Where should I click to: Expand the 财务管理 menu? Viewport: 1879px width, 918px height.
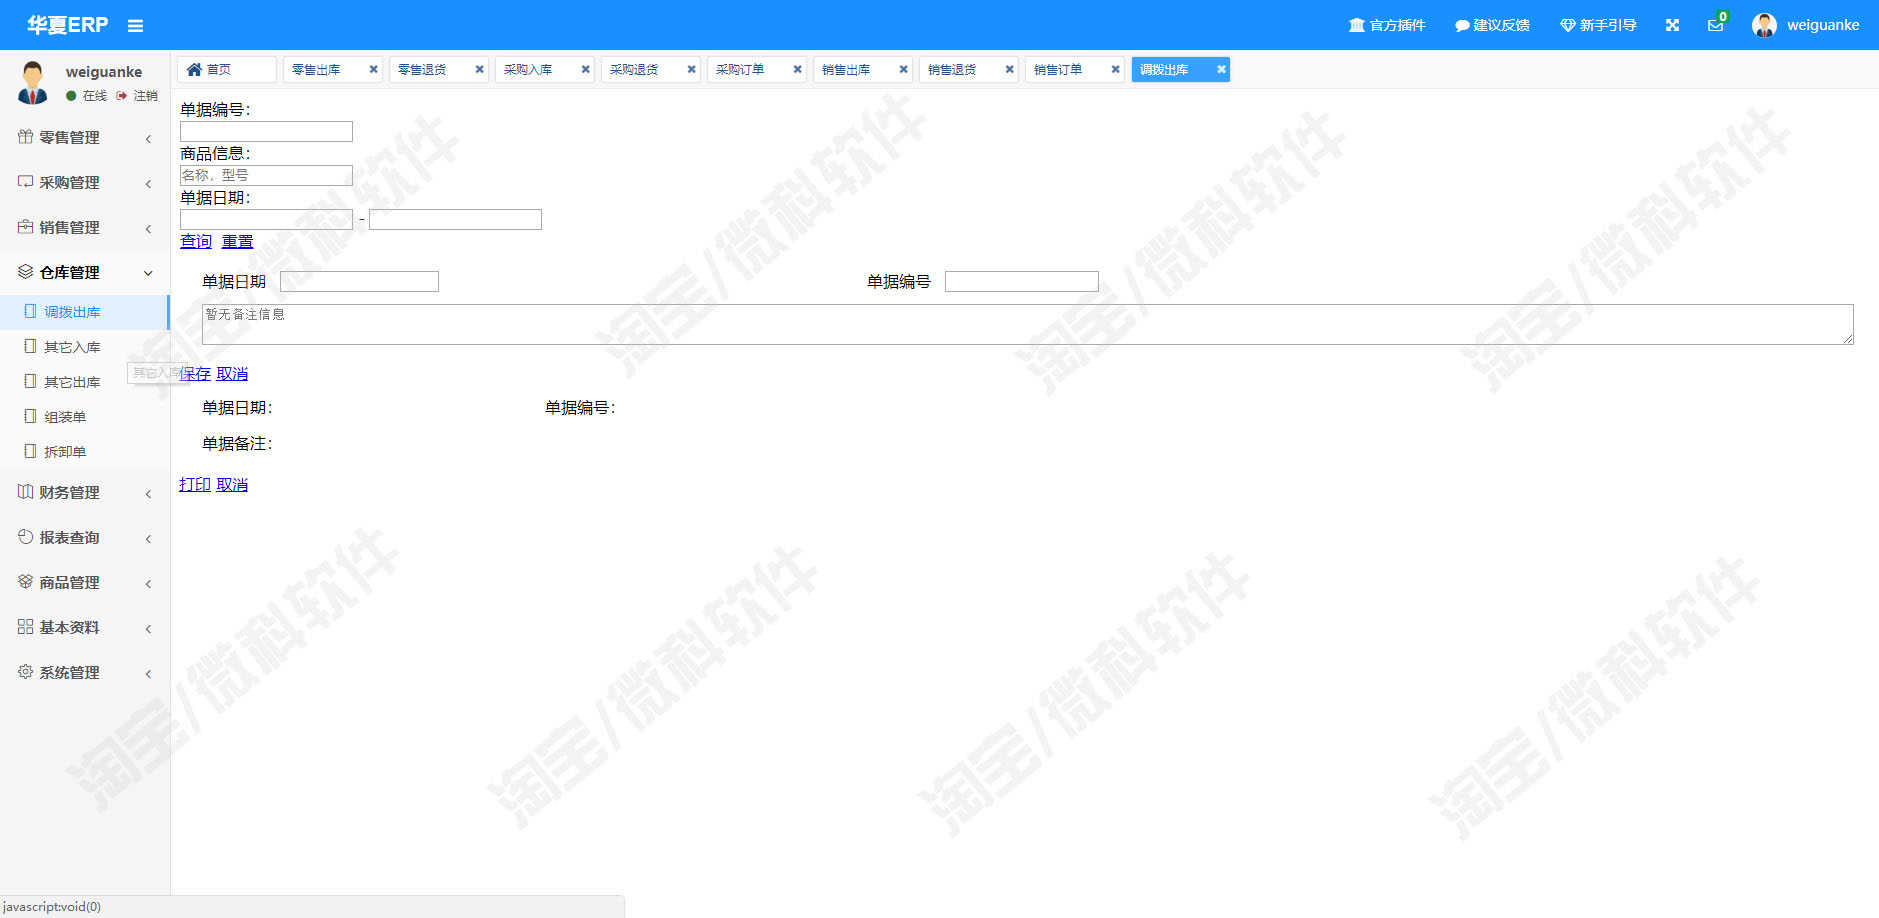(85, 493)
